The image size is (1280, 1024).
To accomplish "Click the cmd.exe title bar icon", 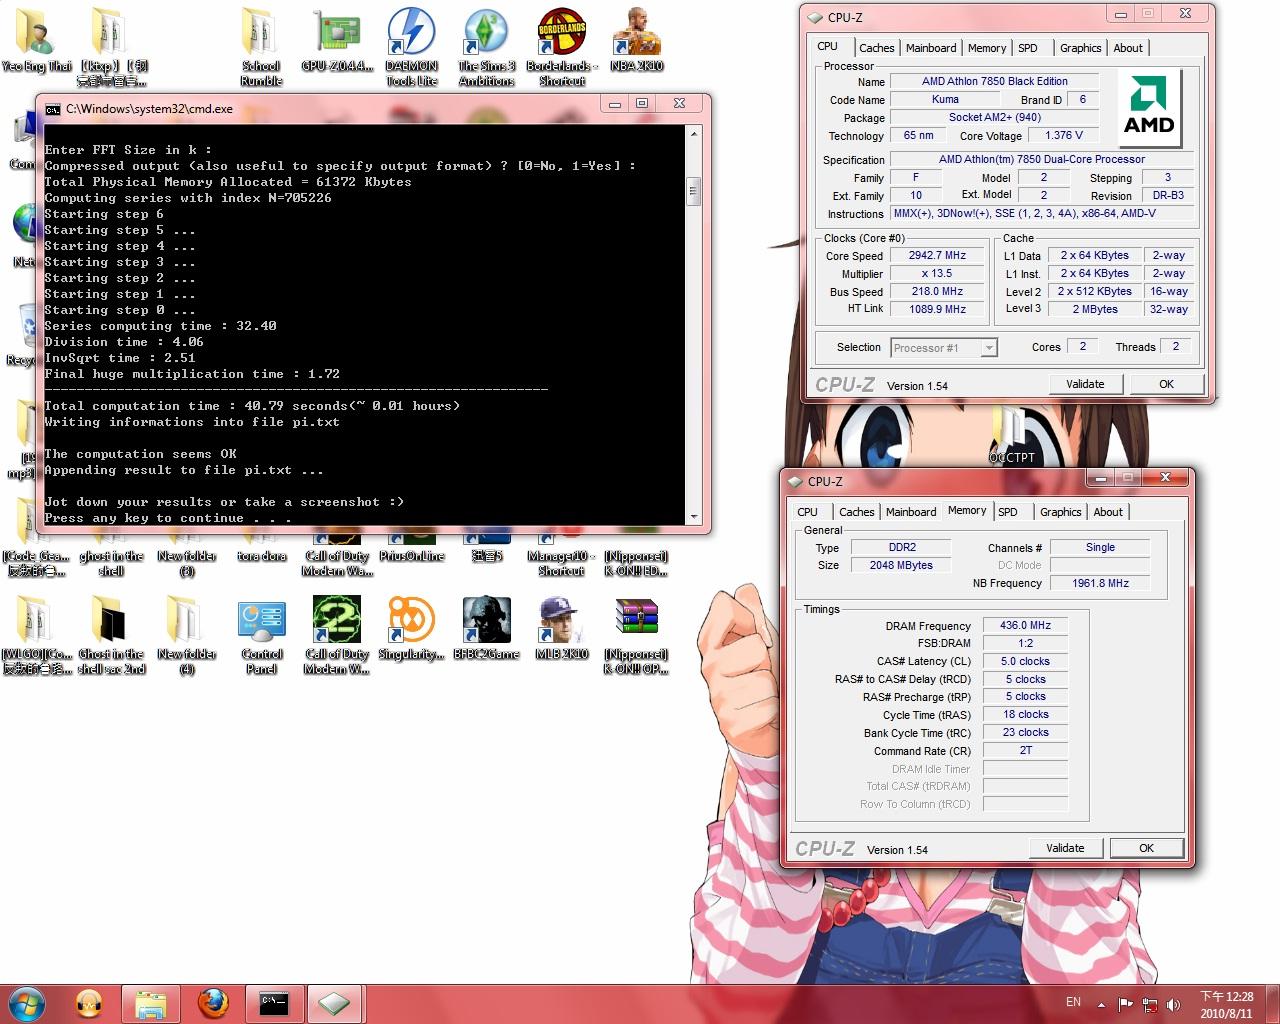I will [x=52, y=109].
